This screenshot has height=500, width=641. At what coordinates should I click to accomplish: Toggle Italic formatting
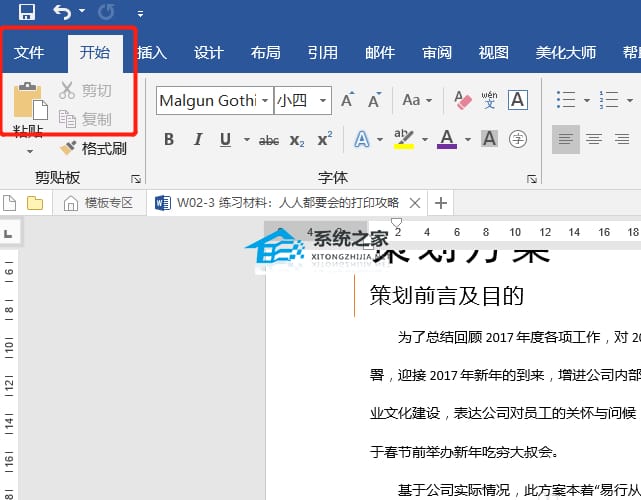tap(196, 140)
